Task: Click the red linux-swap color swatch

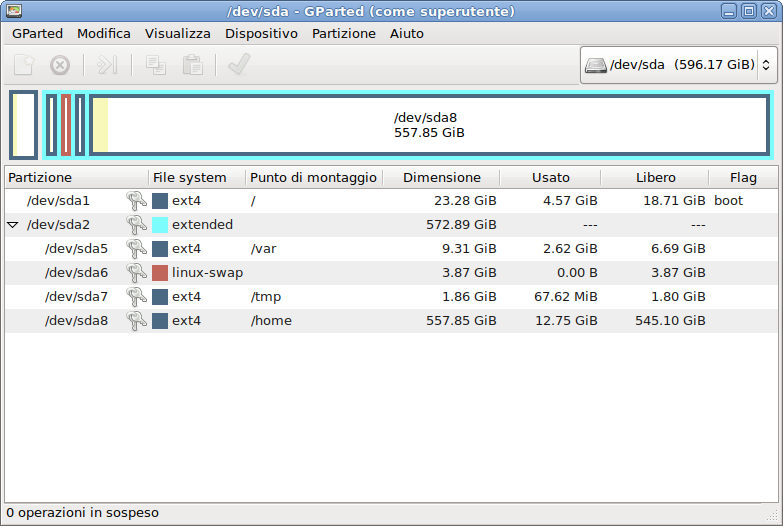Action: [x=160, y=273]
